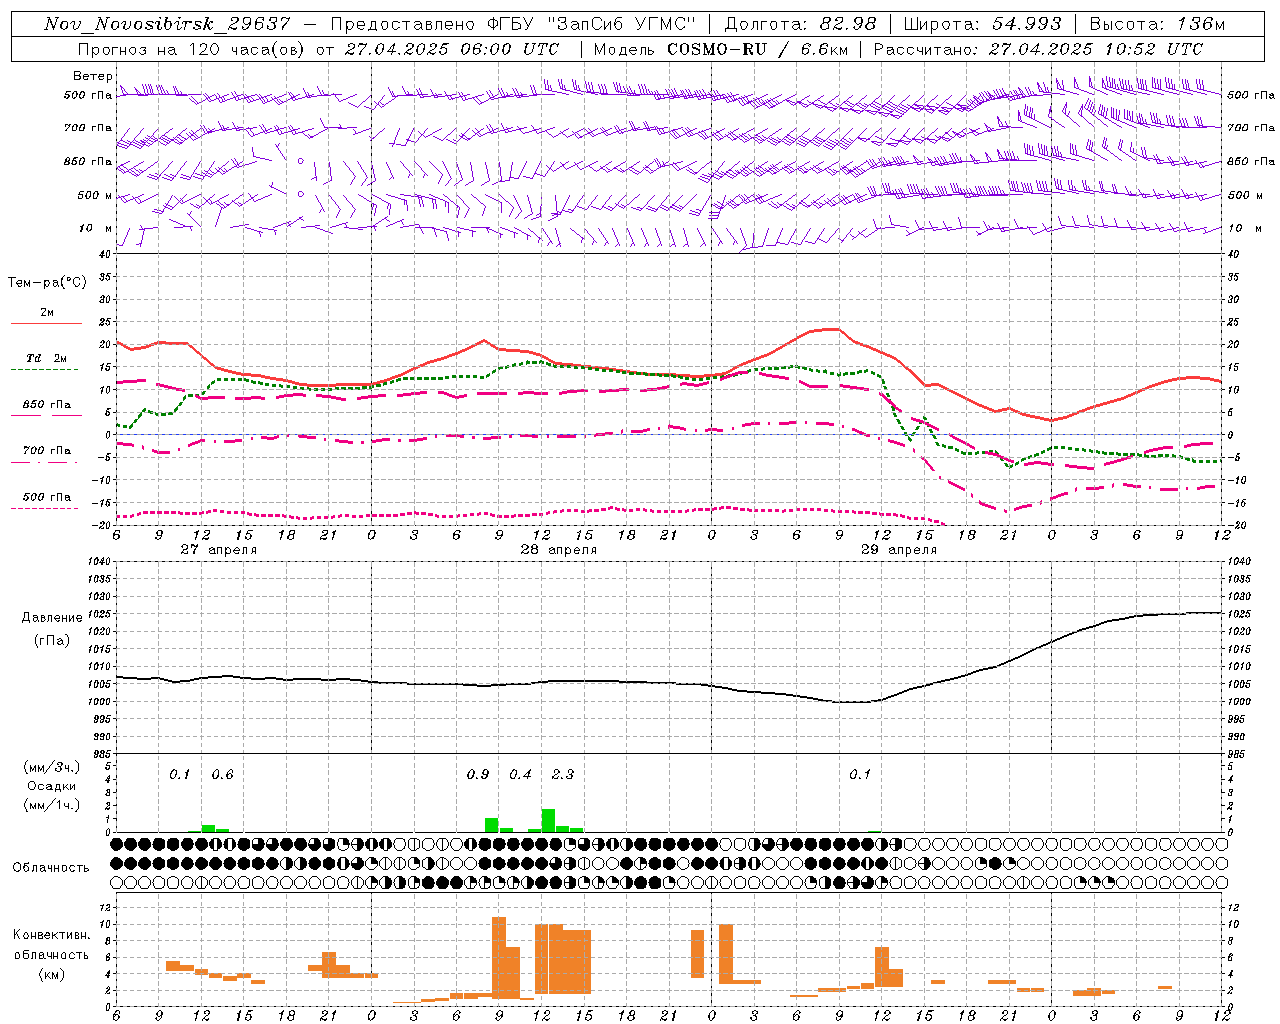This screenshot has width=1280, height=1024.
Task: Click the Высота: 136м header value
Action: (1157, 24)
